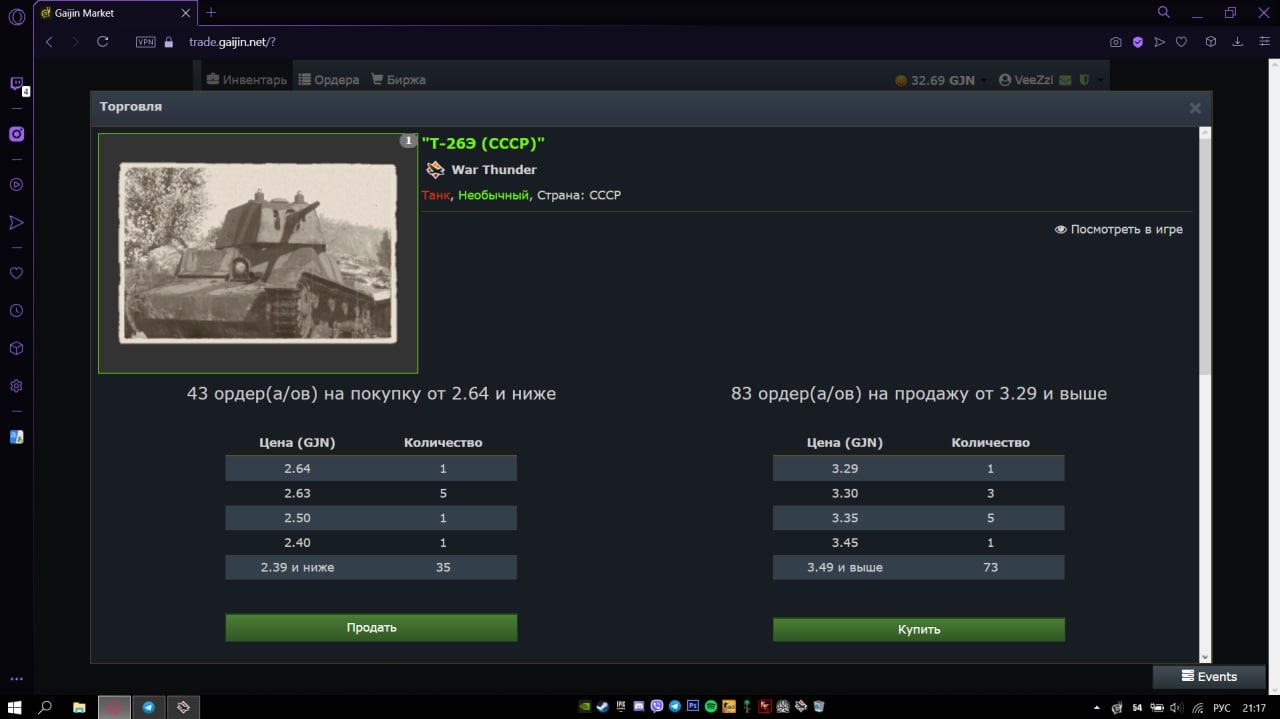
Task: Open Spotify from the tray icons
Action: (x=711, y=707)
